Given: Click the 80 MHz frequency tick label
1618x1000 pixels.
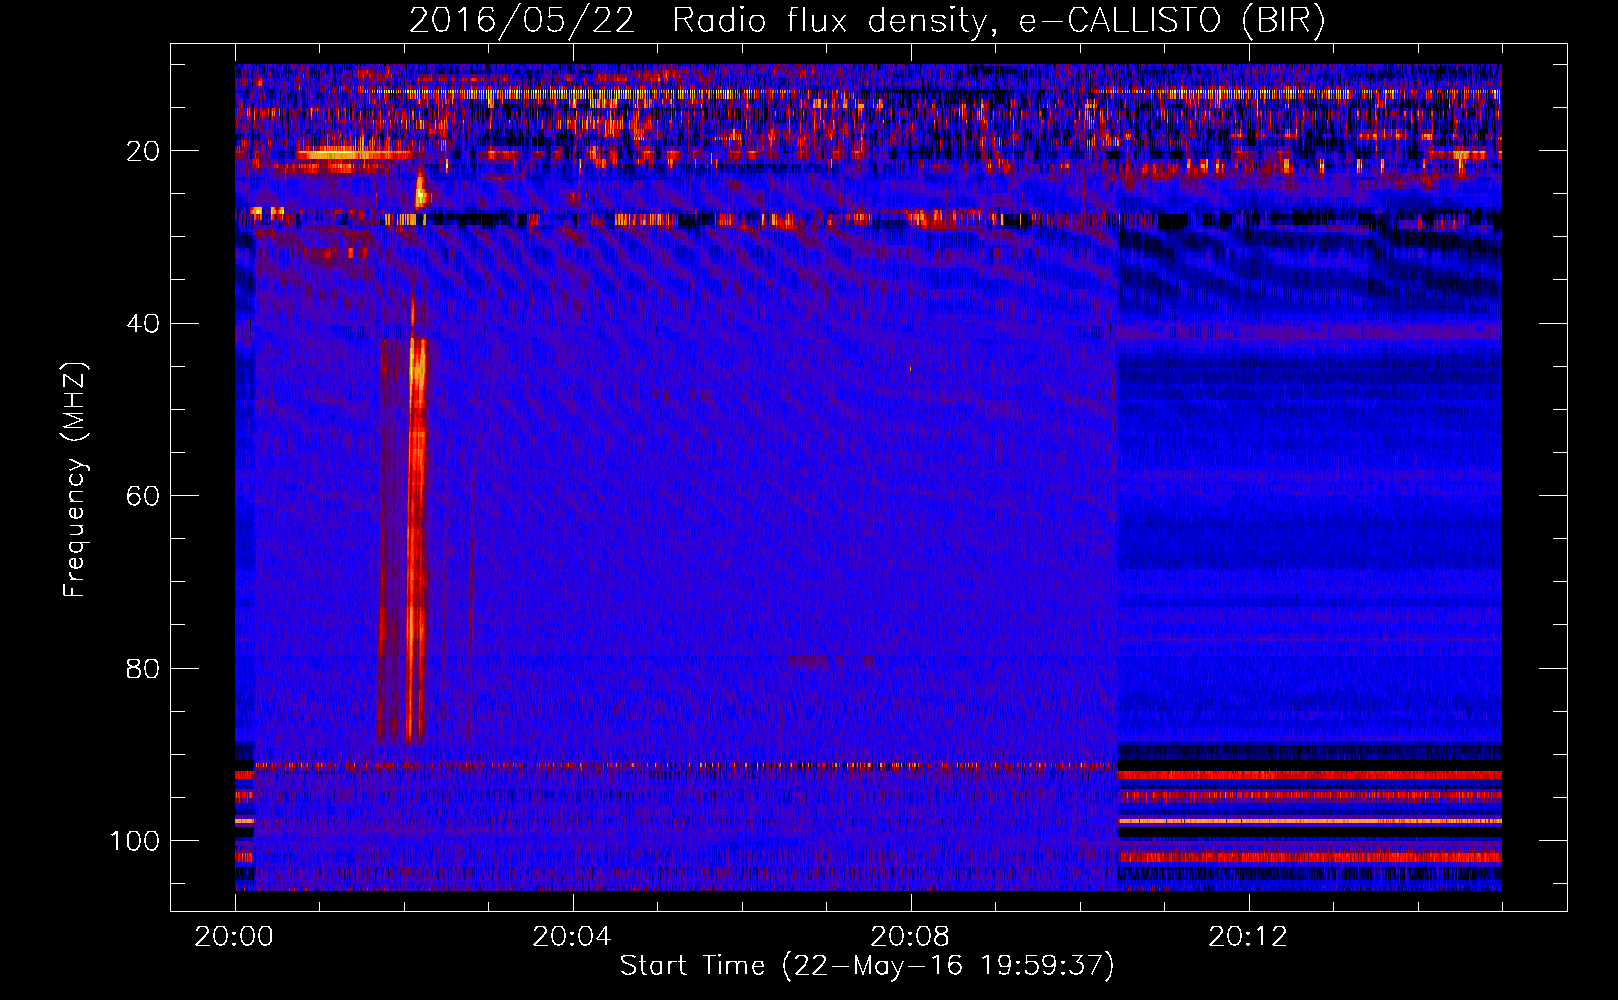Looking at the screenshot, I should (144, 668).
